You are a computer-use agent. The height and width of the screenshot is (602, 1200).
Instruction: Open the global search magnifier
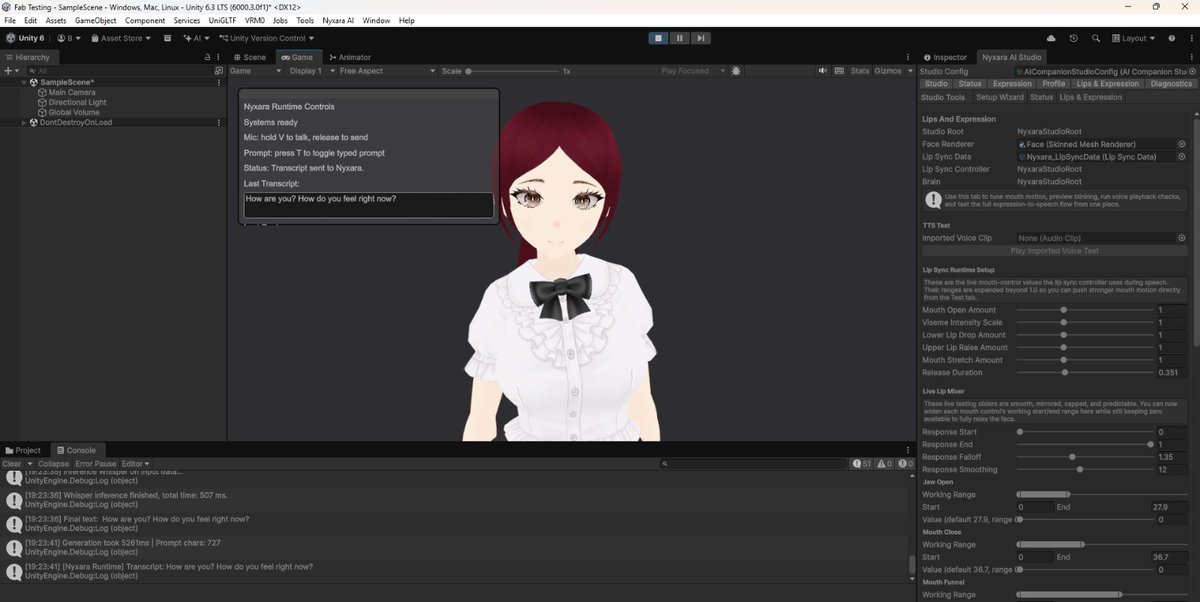point(1095,38)
